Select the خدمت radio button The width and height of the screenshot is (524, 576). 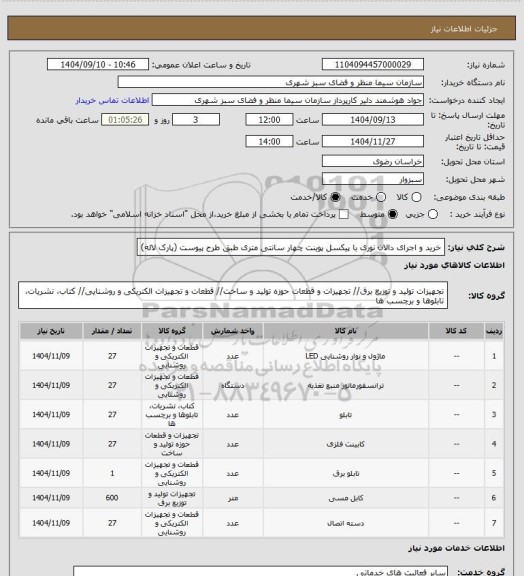[x=381, y=197]
